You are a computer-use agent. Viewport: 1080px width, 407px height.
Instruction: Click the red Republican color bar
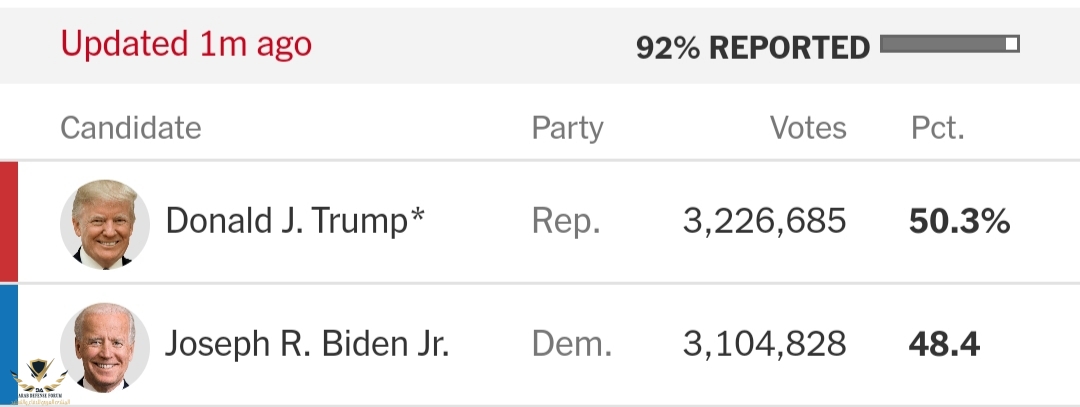(x=8, y=222)
